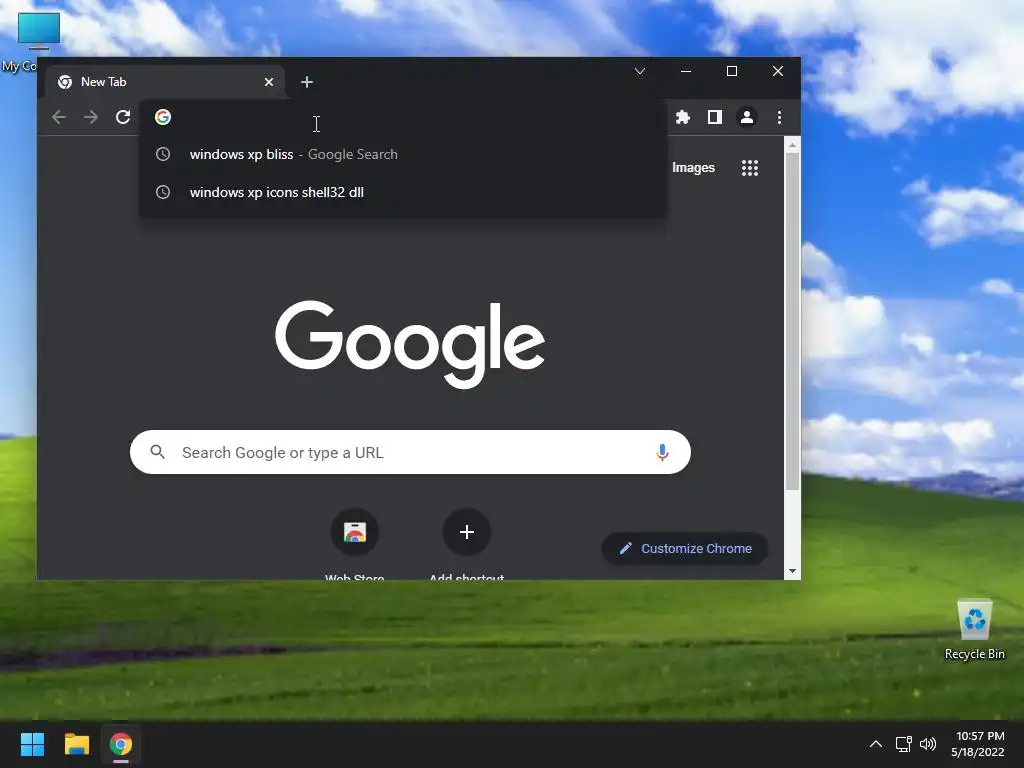Start voice search with microphone icon
This screenshot has width=1024, height=768.
tap(662, 452)
